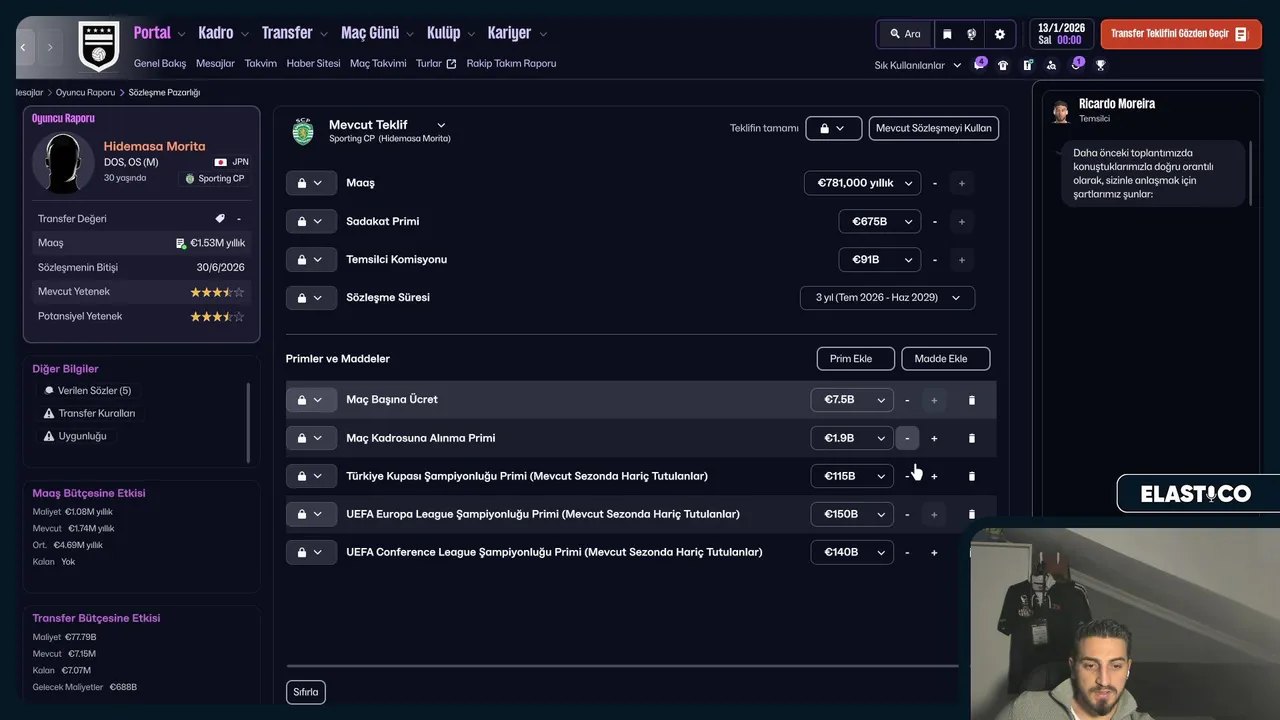The height and width of the screenshot is (720, 1280).
Task: Click the club badge logo
Action: pyautogui.click(x=98, y=46)
